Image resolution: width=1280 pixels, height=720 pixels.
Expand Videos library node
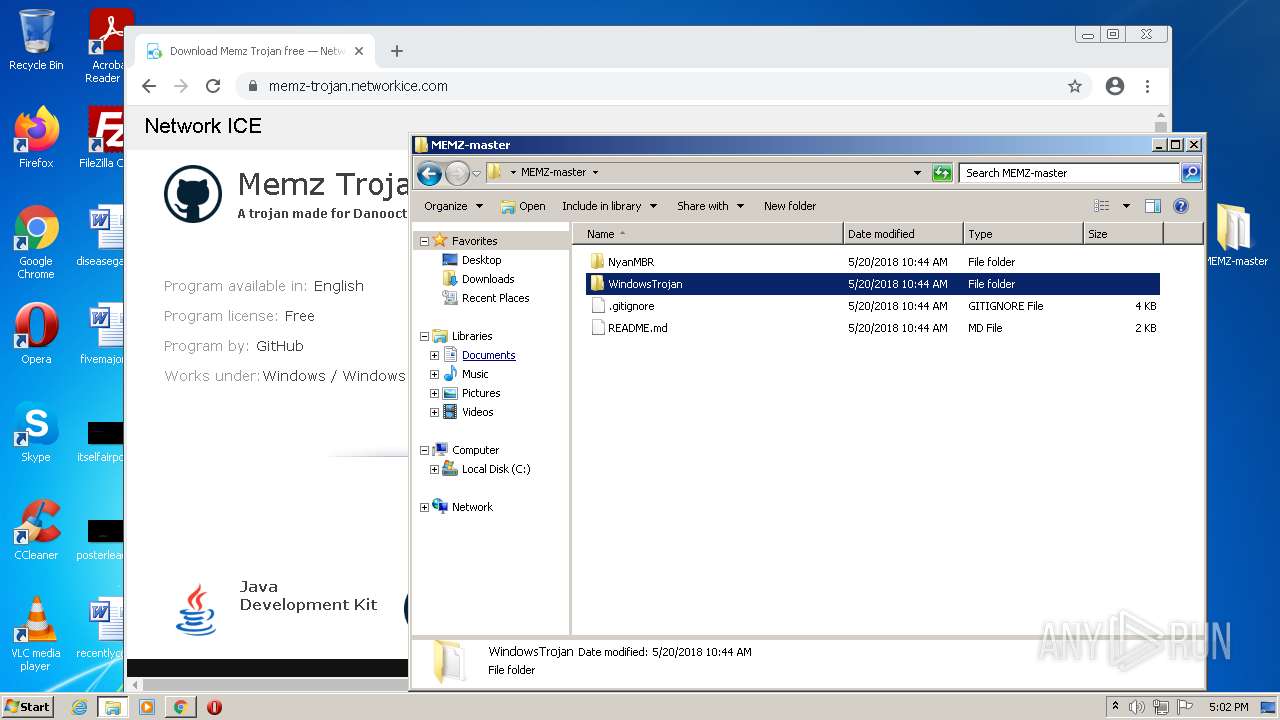(434, 412)
